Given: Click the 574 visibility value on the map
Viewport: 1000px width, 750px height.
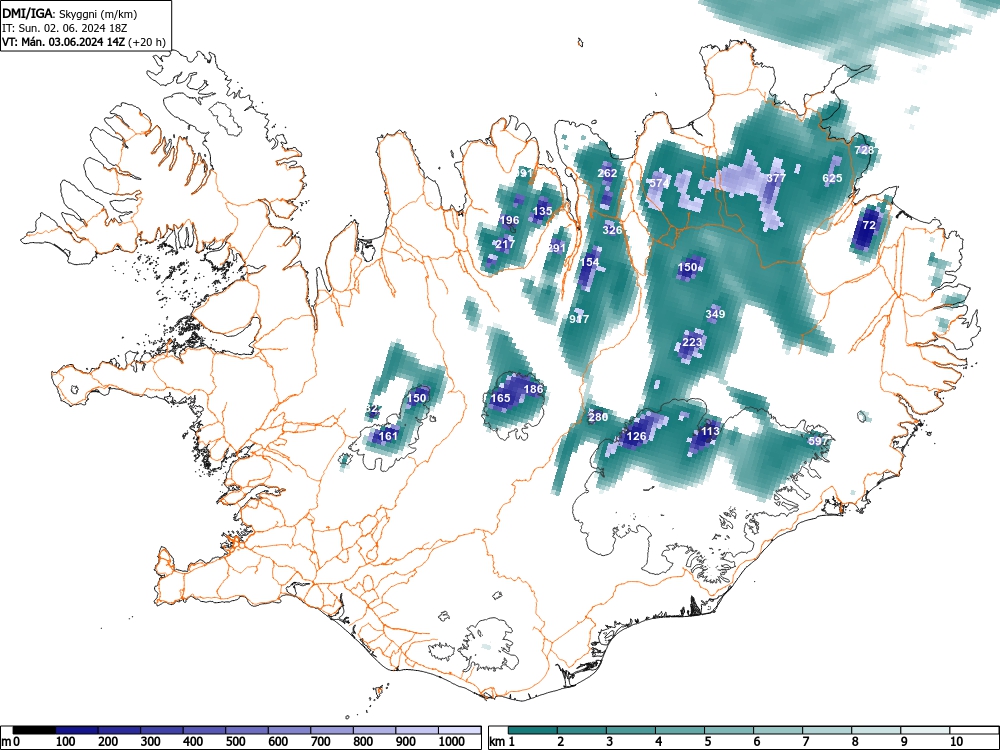Looking at the screenshot, I should pos(659,183).
